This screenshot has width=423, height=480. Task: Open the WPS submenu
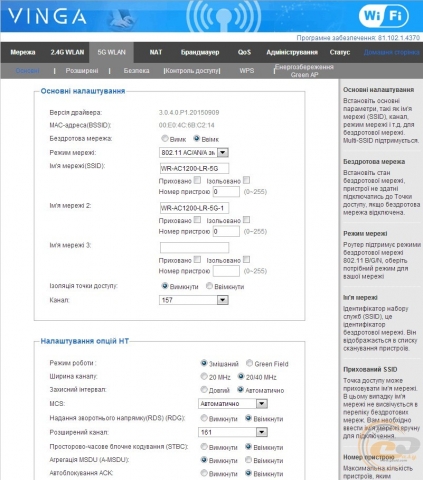coord(247,71)
